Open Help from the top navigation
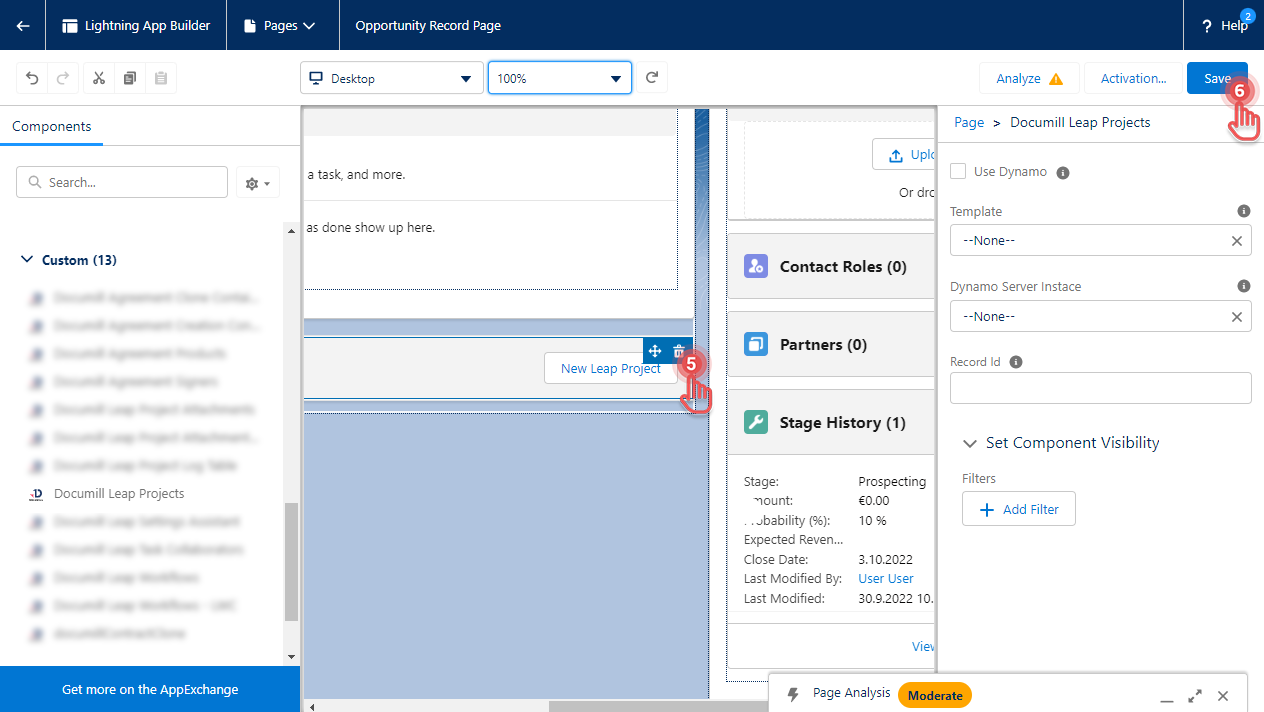1264x712 pixels. [x=1222, y=25]
